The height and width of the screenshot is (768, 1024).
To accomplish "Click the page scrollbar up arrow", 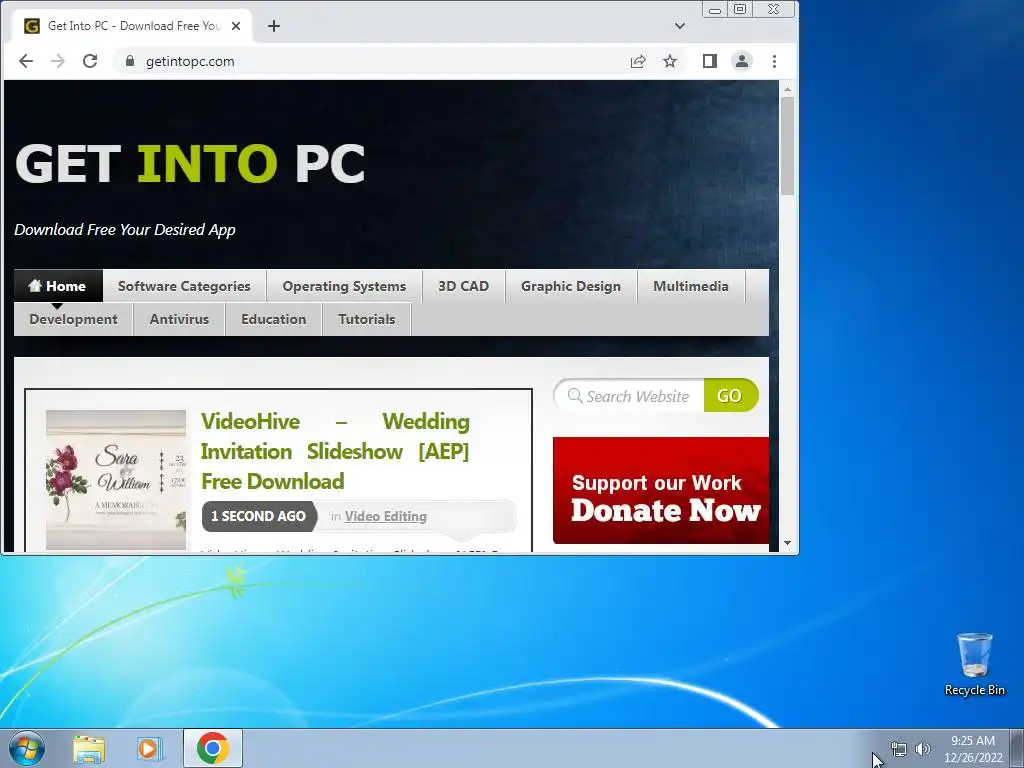I will (788, 89).
